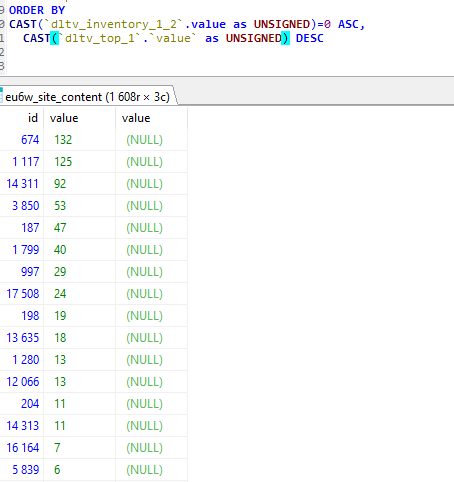
Task: Click the splitter between editor and results
Action: [227, 77]
